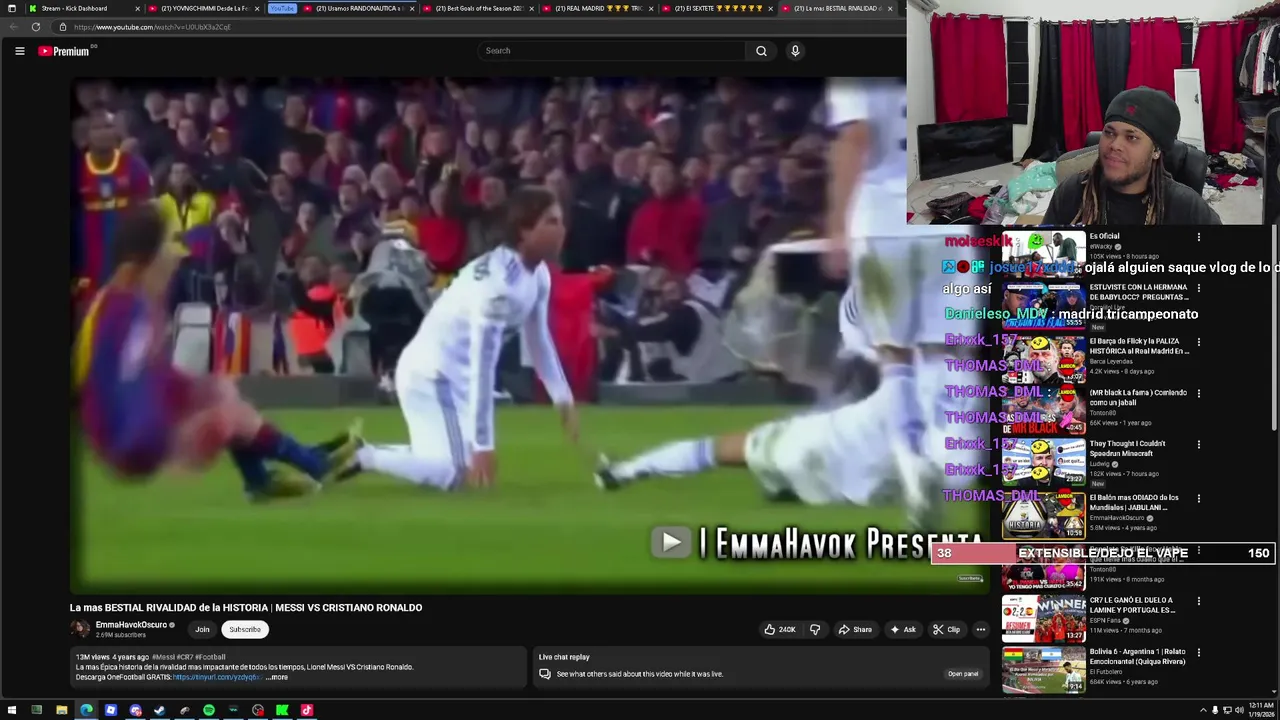This screenshot has width=1280, height=720.
Task: Open 'CR7 LE GANÓ EL DUELO' video title
Action: pyautogui.click(x=1132, y=605)
